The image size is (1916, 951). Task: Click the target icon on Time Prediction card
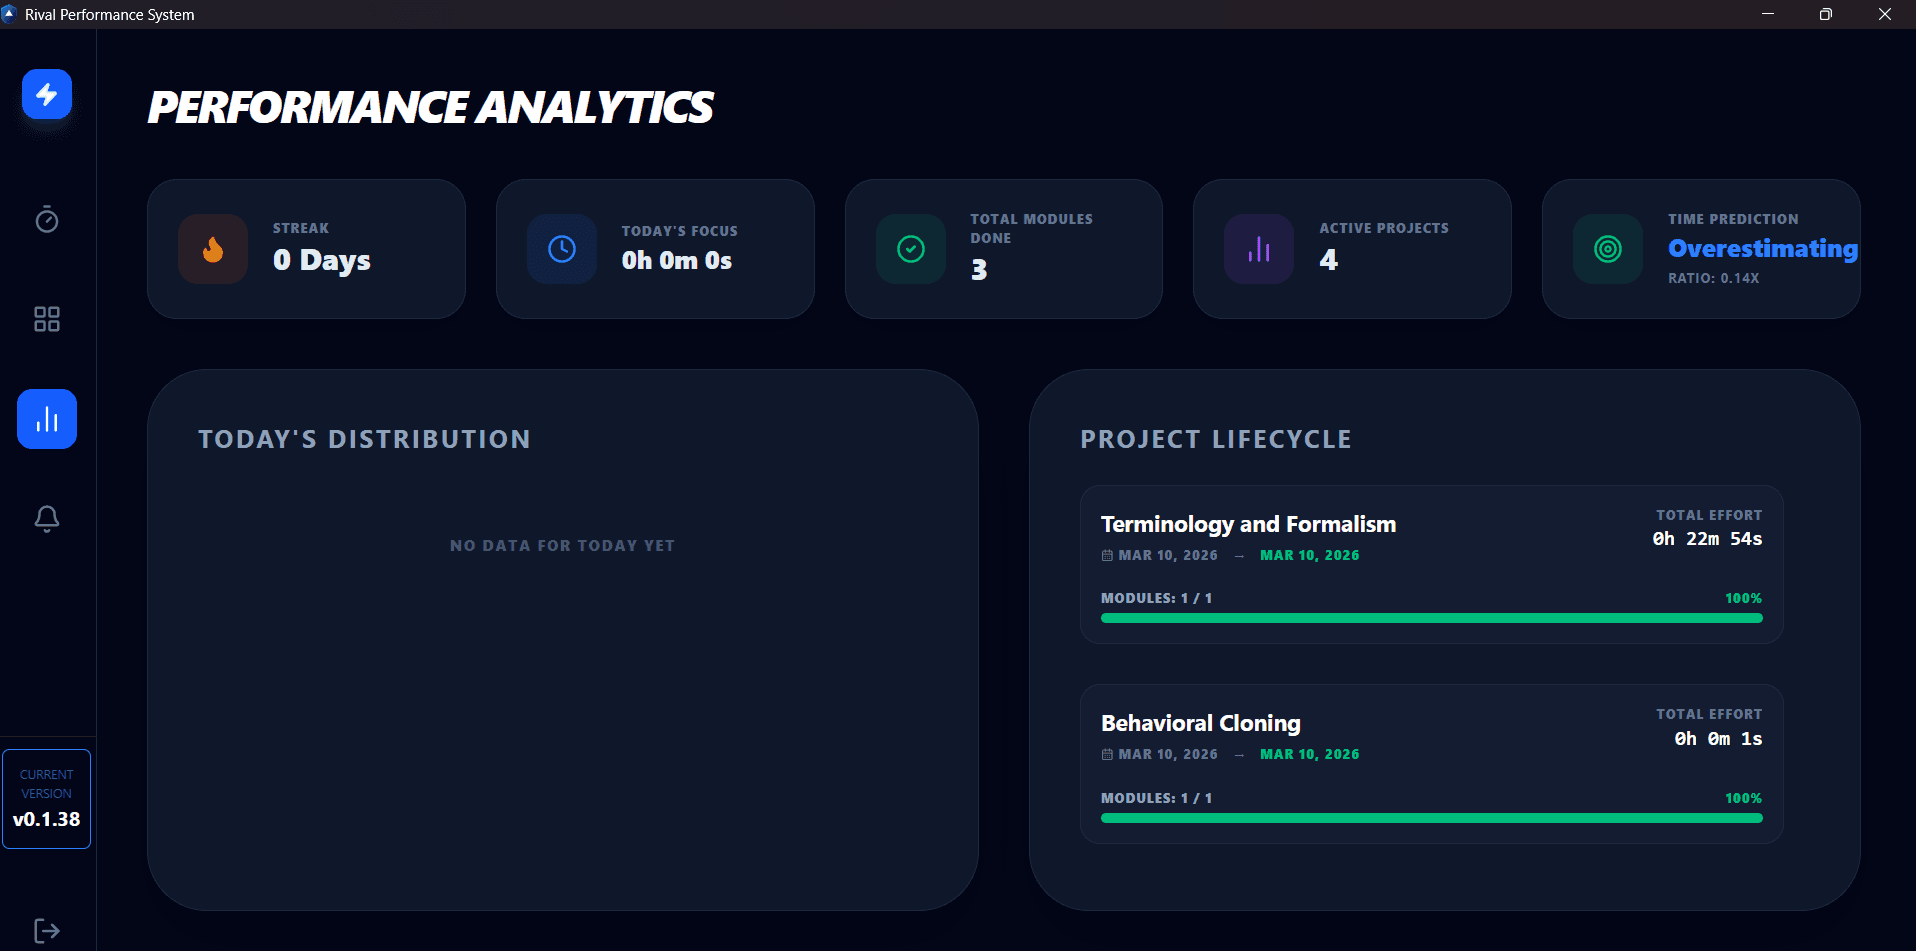coord(1608,249)
